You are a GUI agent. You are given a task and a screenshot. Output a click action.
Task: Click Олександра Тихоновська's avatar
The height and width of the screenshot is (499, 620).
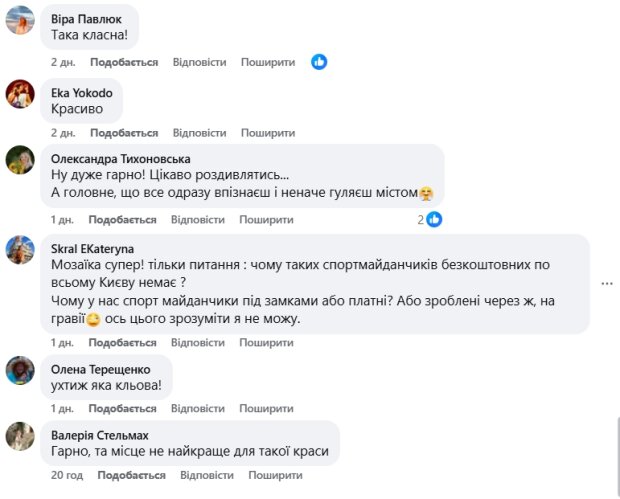tap(20, 160)
